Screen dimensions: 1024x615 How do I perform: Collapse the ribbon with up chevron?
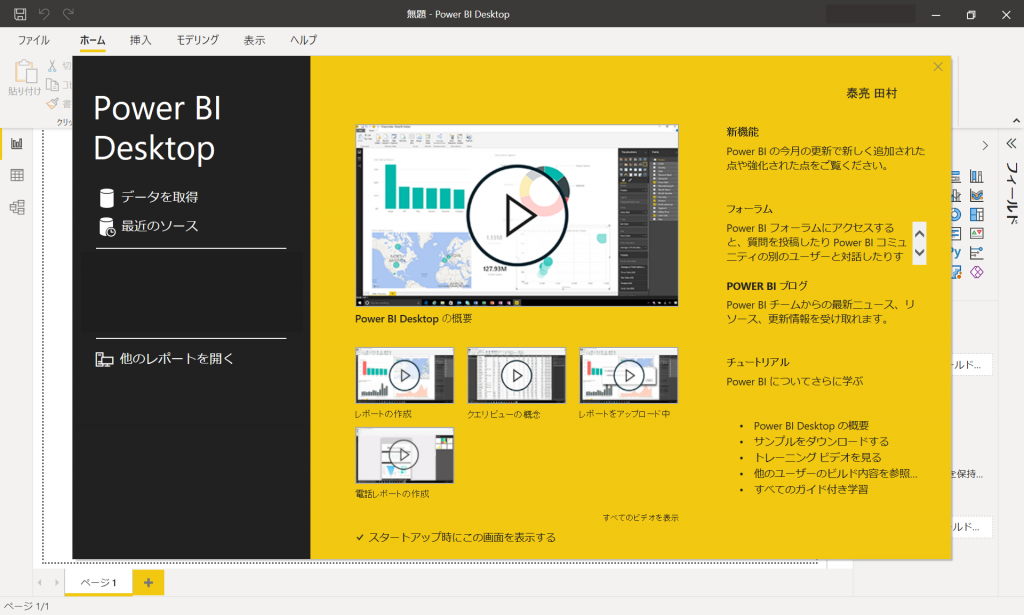1016,121
